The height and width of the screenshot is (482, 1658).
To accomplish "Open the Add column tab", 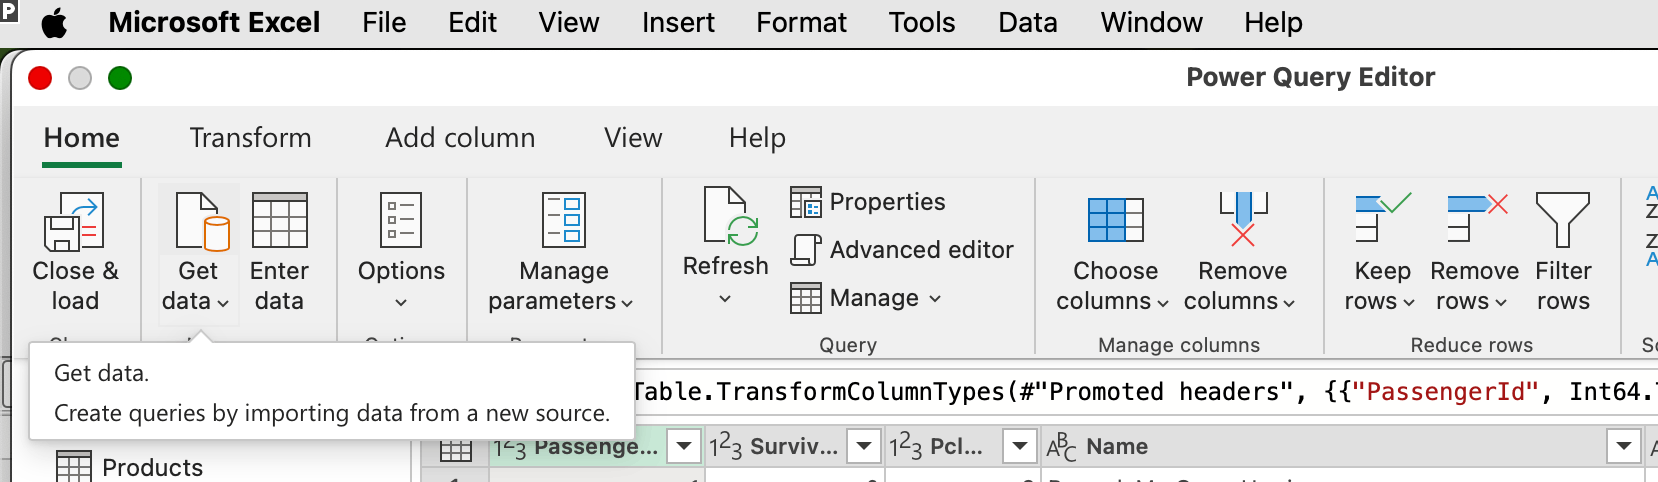I will point(460,138).
